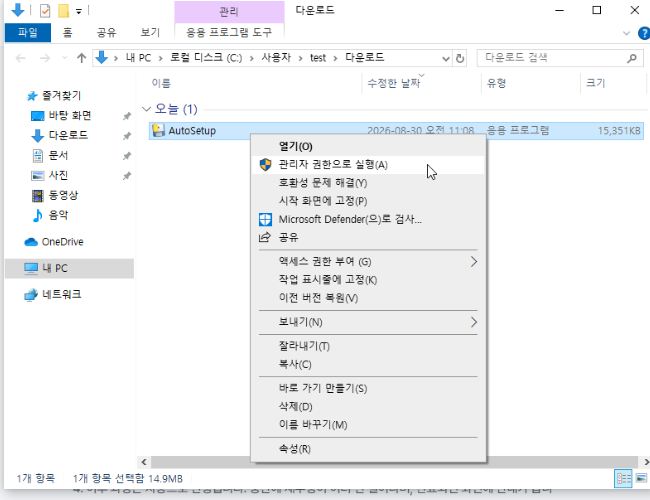Open the 파일 tab
Viewport: 650px width, 500px height.
(x=28, y=32)
